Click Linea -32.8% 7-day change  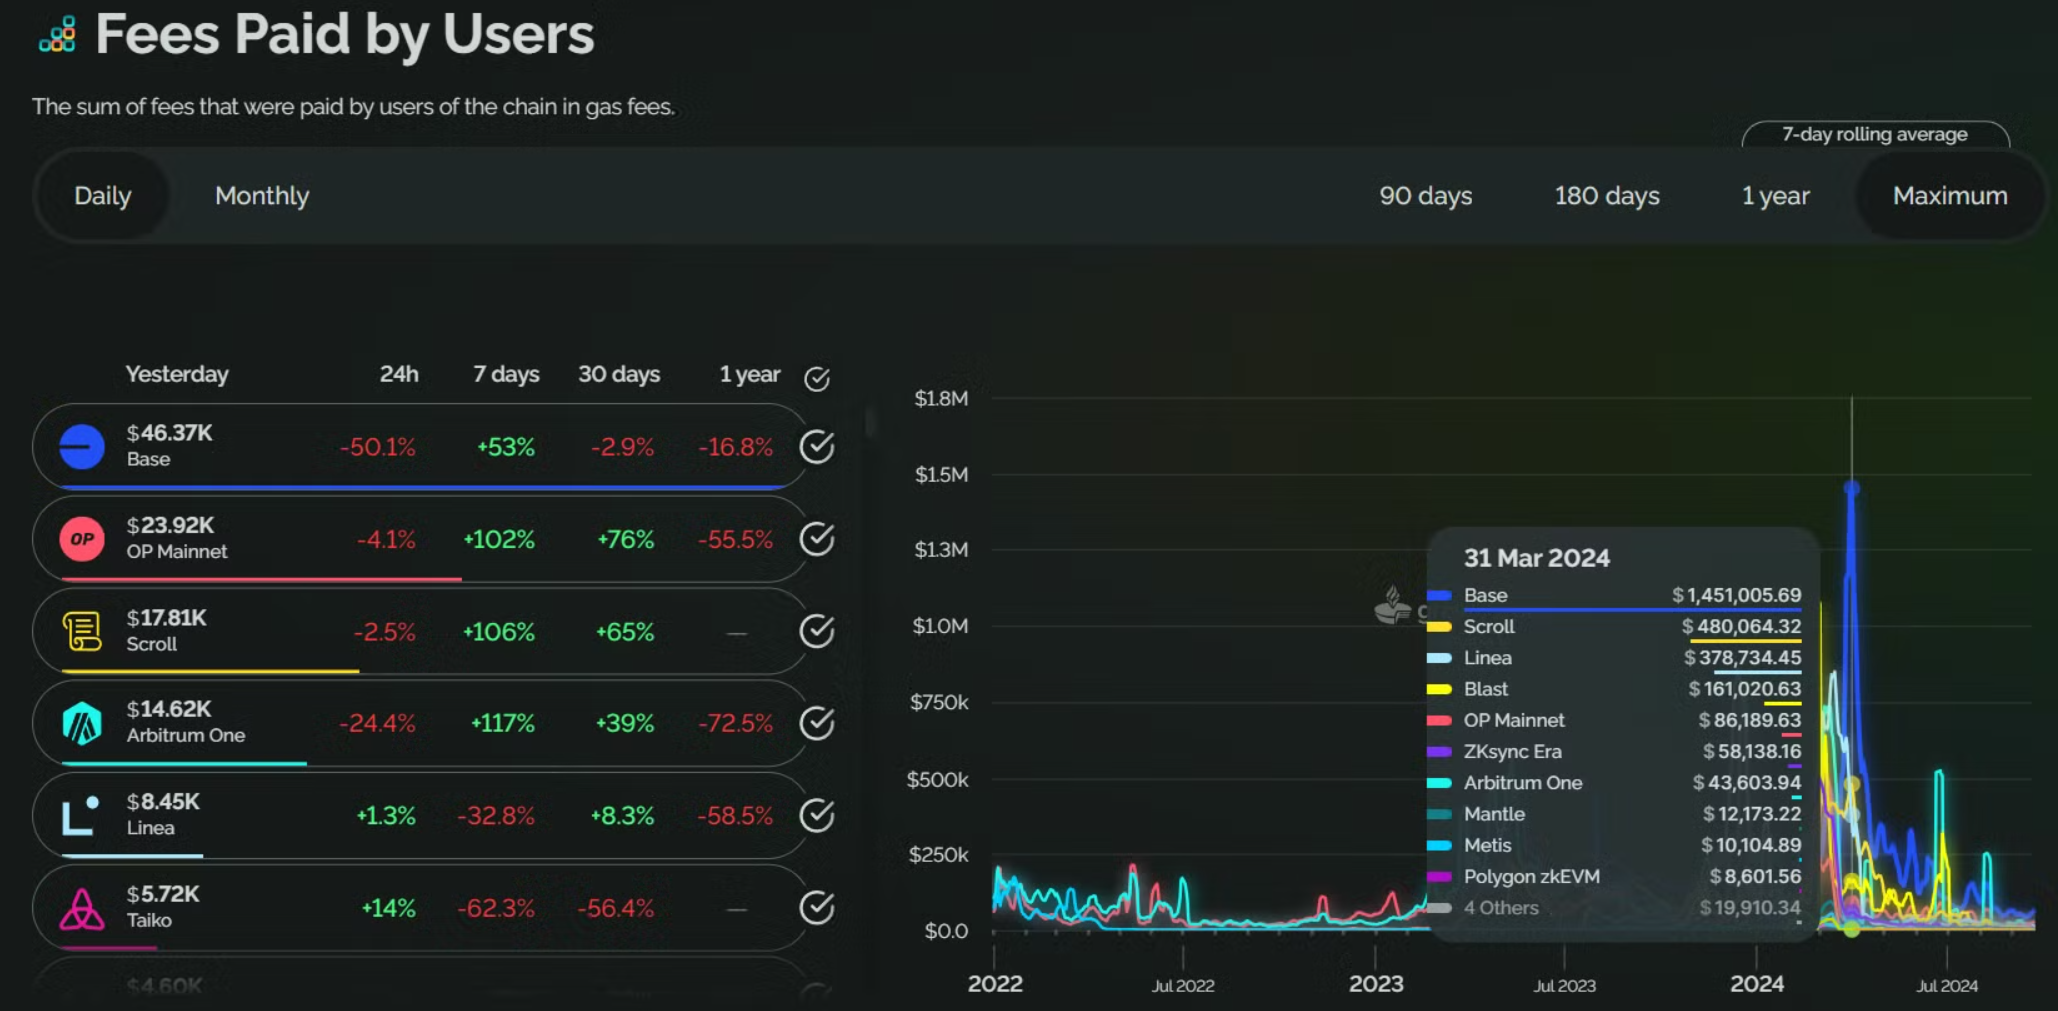click(496, 816)
